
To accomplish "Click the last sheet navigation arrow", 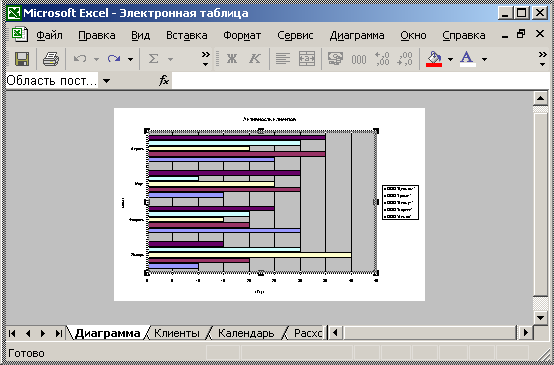I will tap(58, 333).
